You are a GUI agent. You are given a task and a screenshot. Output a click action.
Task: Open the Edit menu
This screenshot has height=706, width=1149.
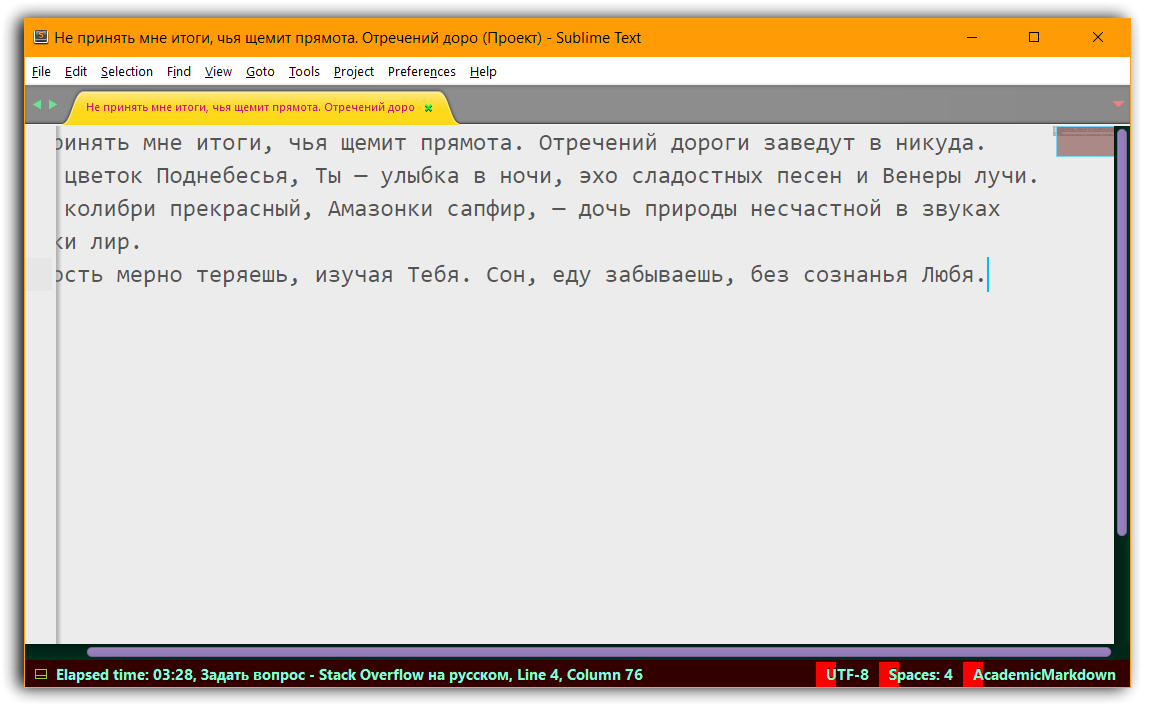[x=75, y=72]
